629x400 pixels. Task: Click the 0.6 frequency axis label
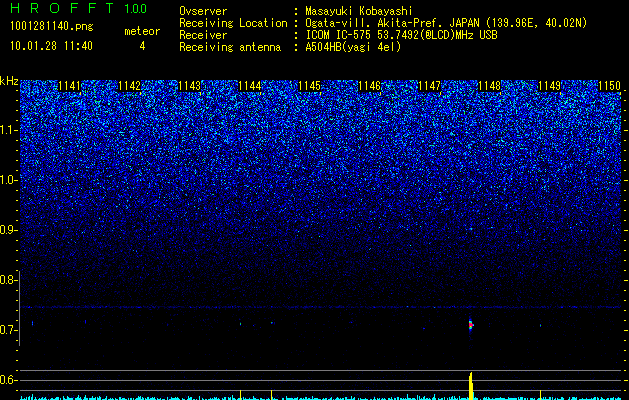pyautogui.click(x=7, y=380)
